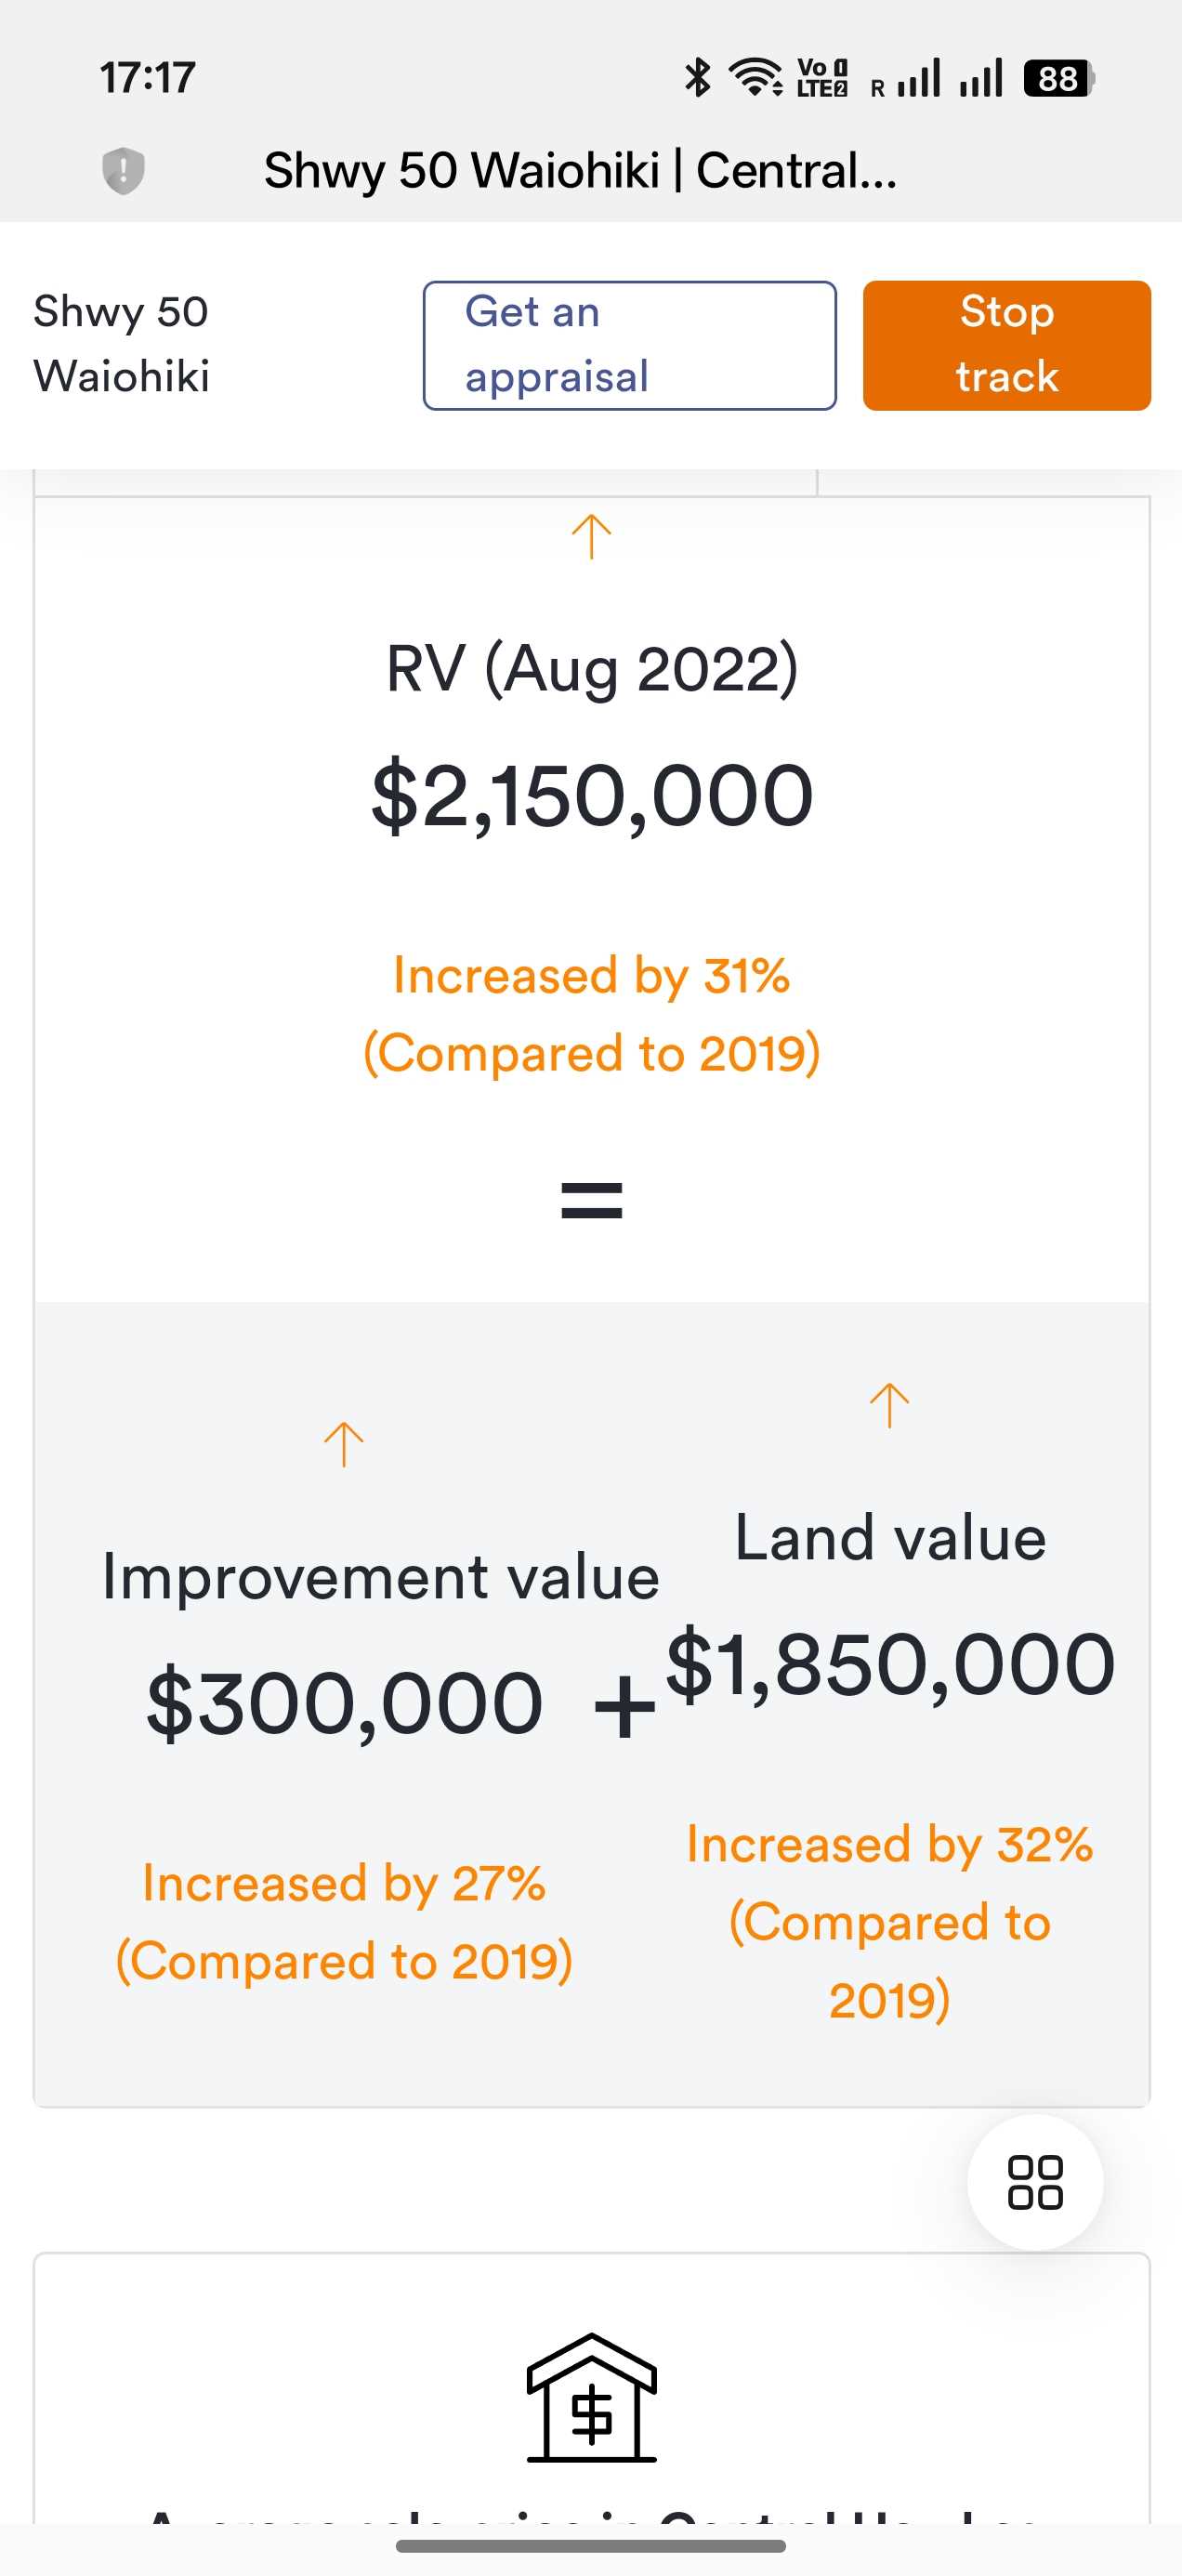Tap the Bluetooth status icon
Screen dimensions: 1182x2576
(x=697, y=78)
